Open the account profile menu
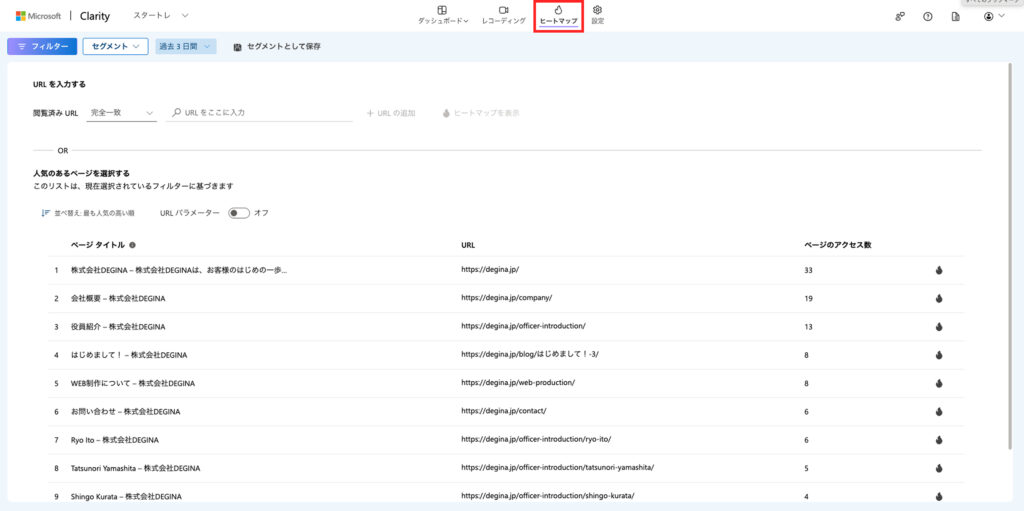Image resolution: width=1024 pixels, height=511 pixels. click(993, 17)
